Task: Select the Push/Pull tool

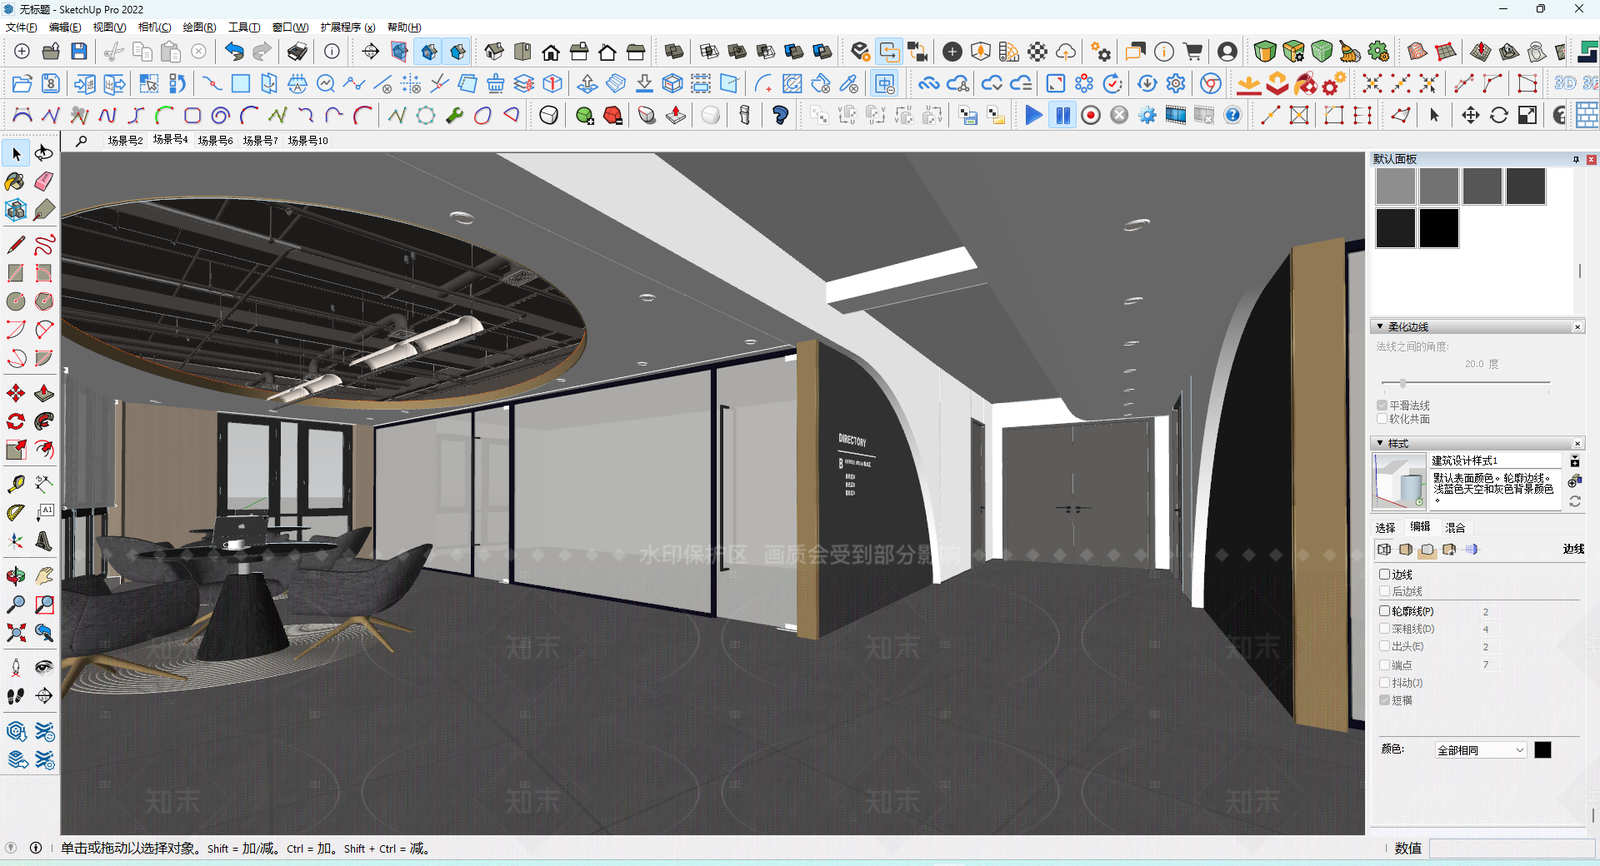Action: [44, 393]
